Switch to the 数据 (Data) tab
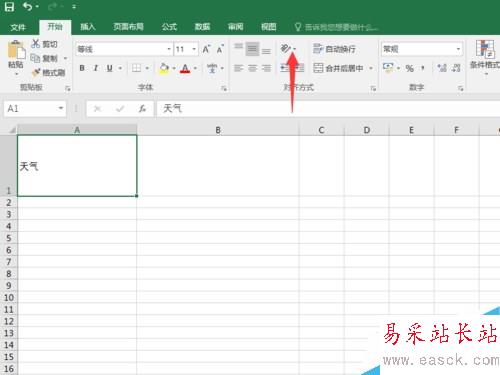Screen dimensions: 500x375 pos(202,27)
